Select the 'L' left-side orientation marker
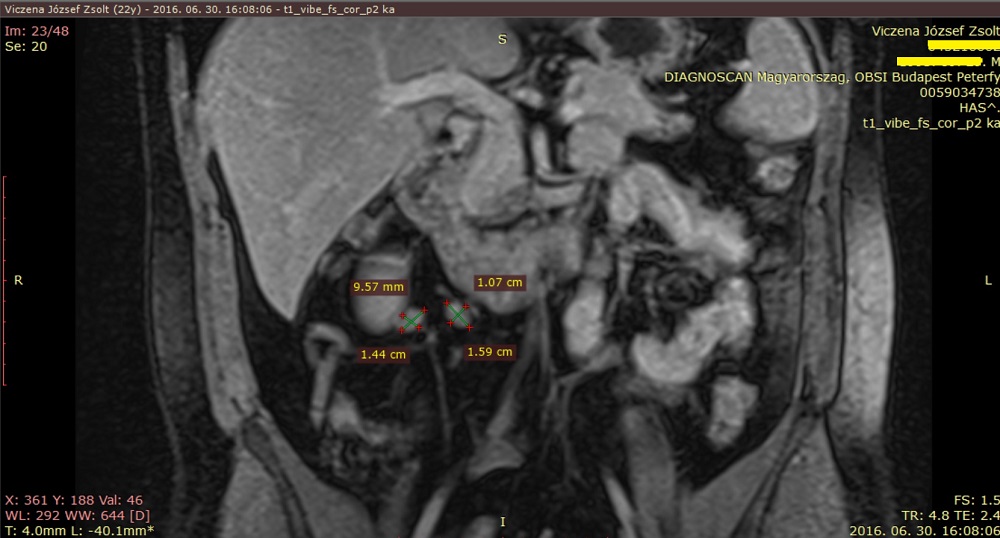This screenshot has height=538, width=1000. pyautogui.click(x=988, y=281)
